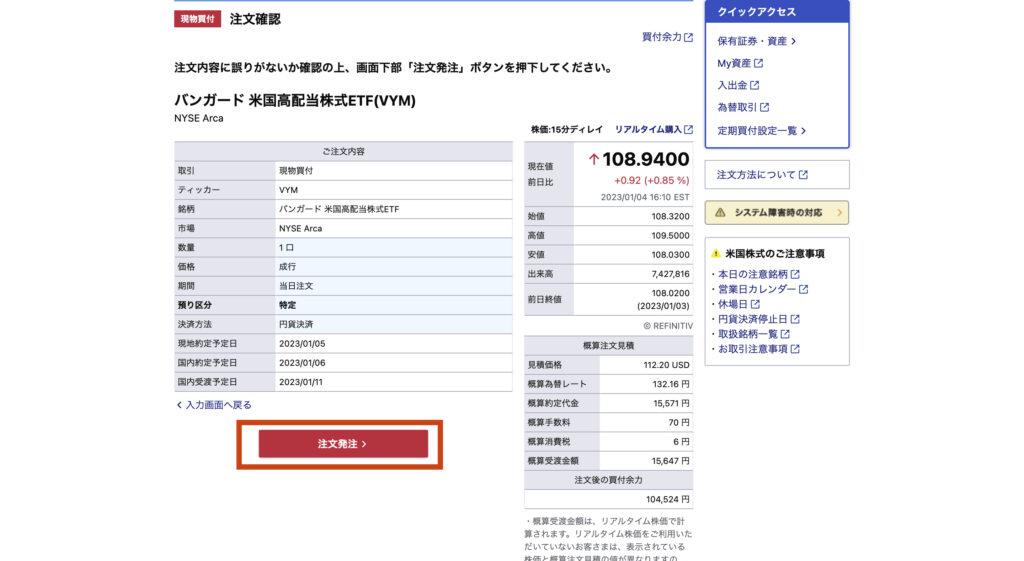Click external-link icon beside 買付余力
Viewport: 1024px width, 561px height.
(688, 37)
